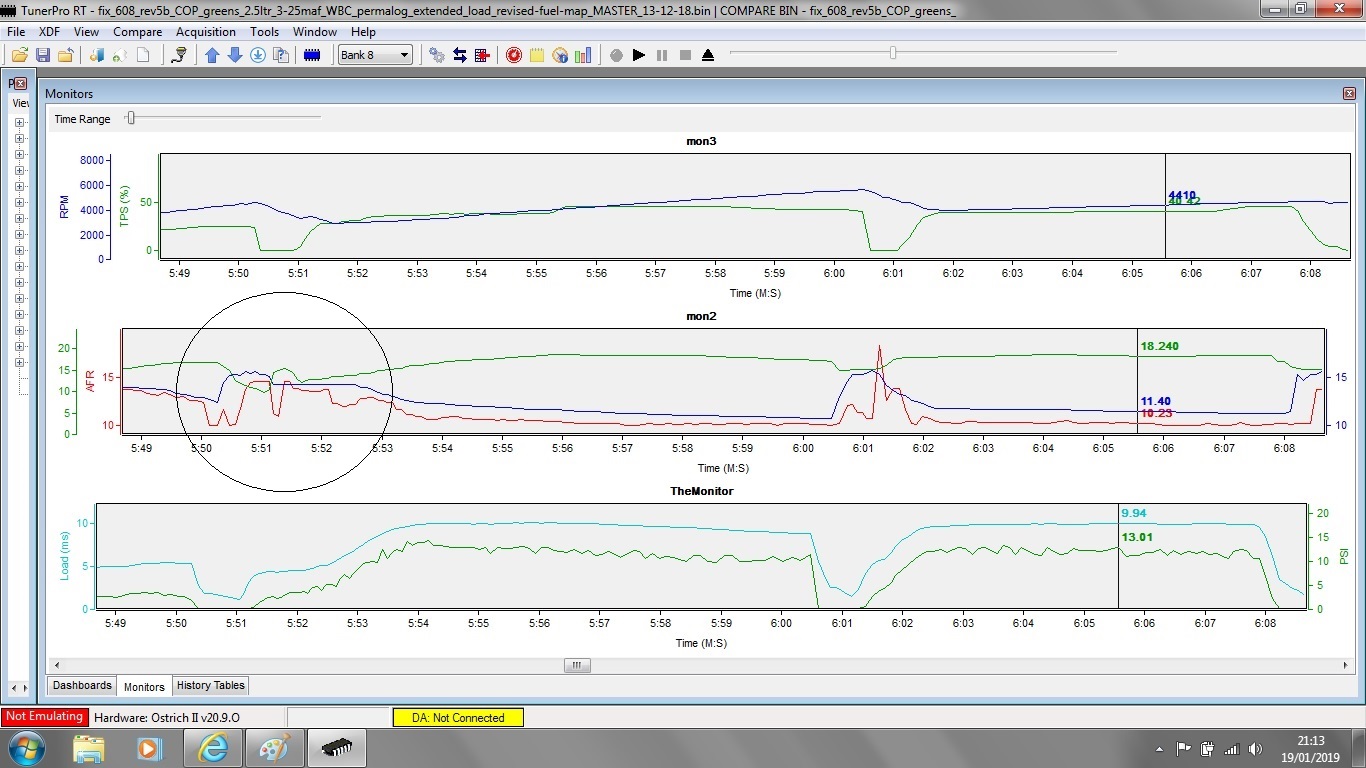Click the red filmstrip arrow icon

click(x=483, y=55)
